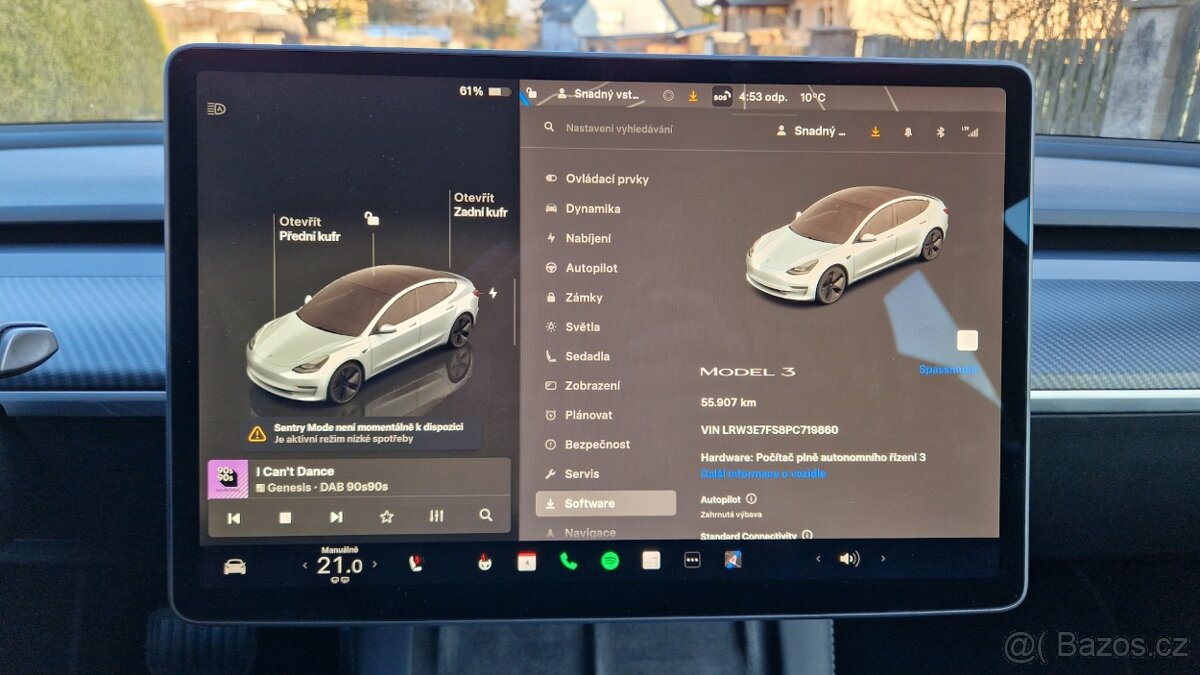Tap the notifications bell icon
The height and width of the screenshot is (675, 1200).
click(907, 131)
